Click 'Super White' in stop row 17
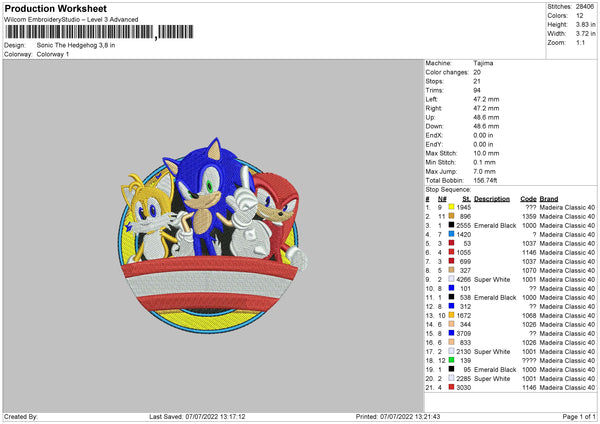This screenshot has height=424, width=600. coord(492,351)
